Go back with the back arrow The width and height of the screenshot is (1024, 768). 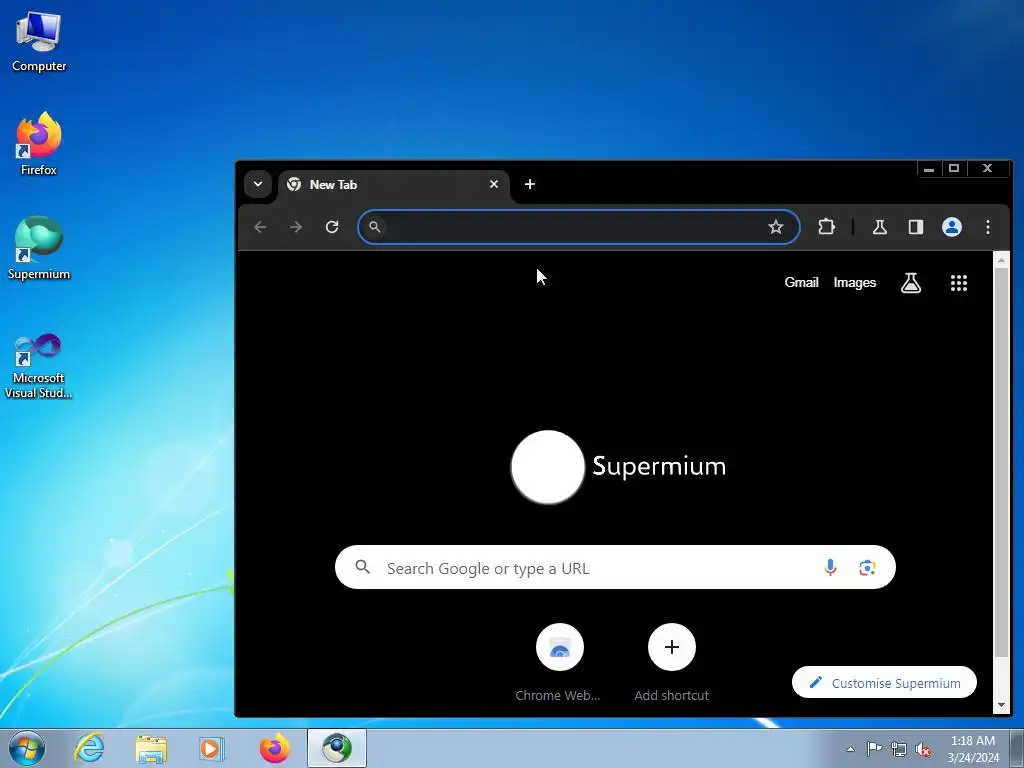coord(260,227)
